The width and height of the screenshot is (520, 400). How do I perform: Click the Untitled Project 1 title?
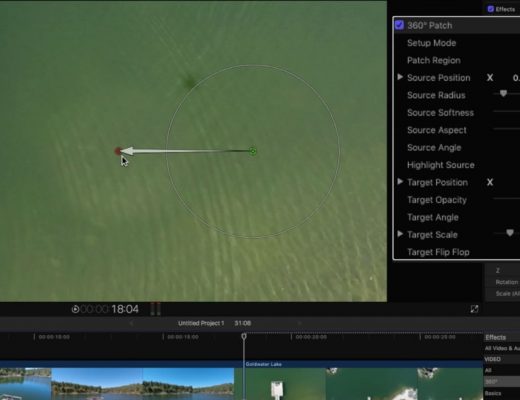[x=201, y=323]
